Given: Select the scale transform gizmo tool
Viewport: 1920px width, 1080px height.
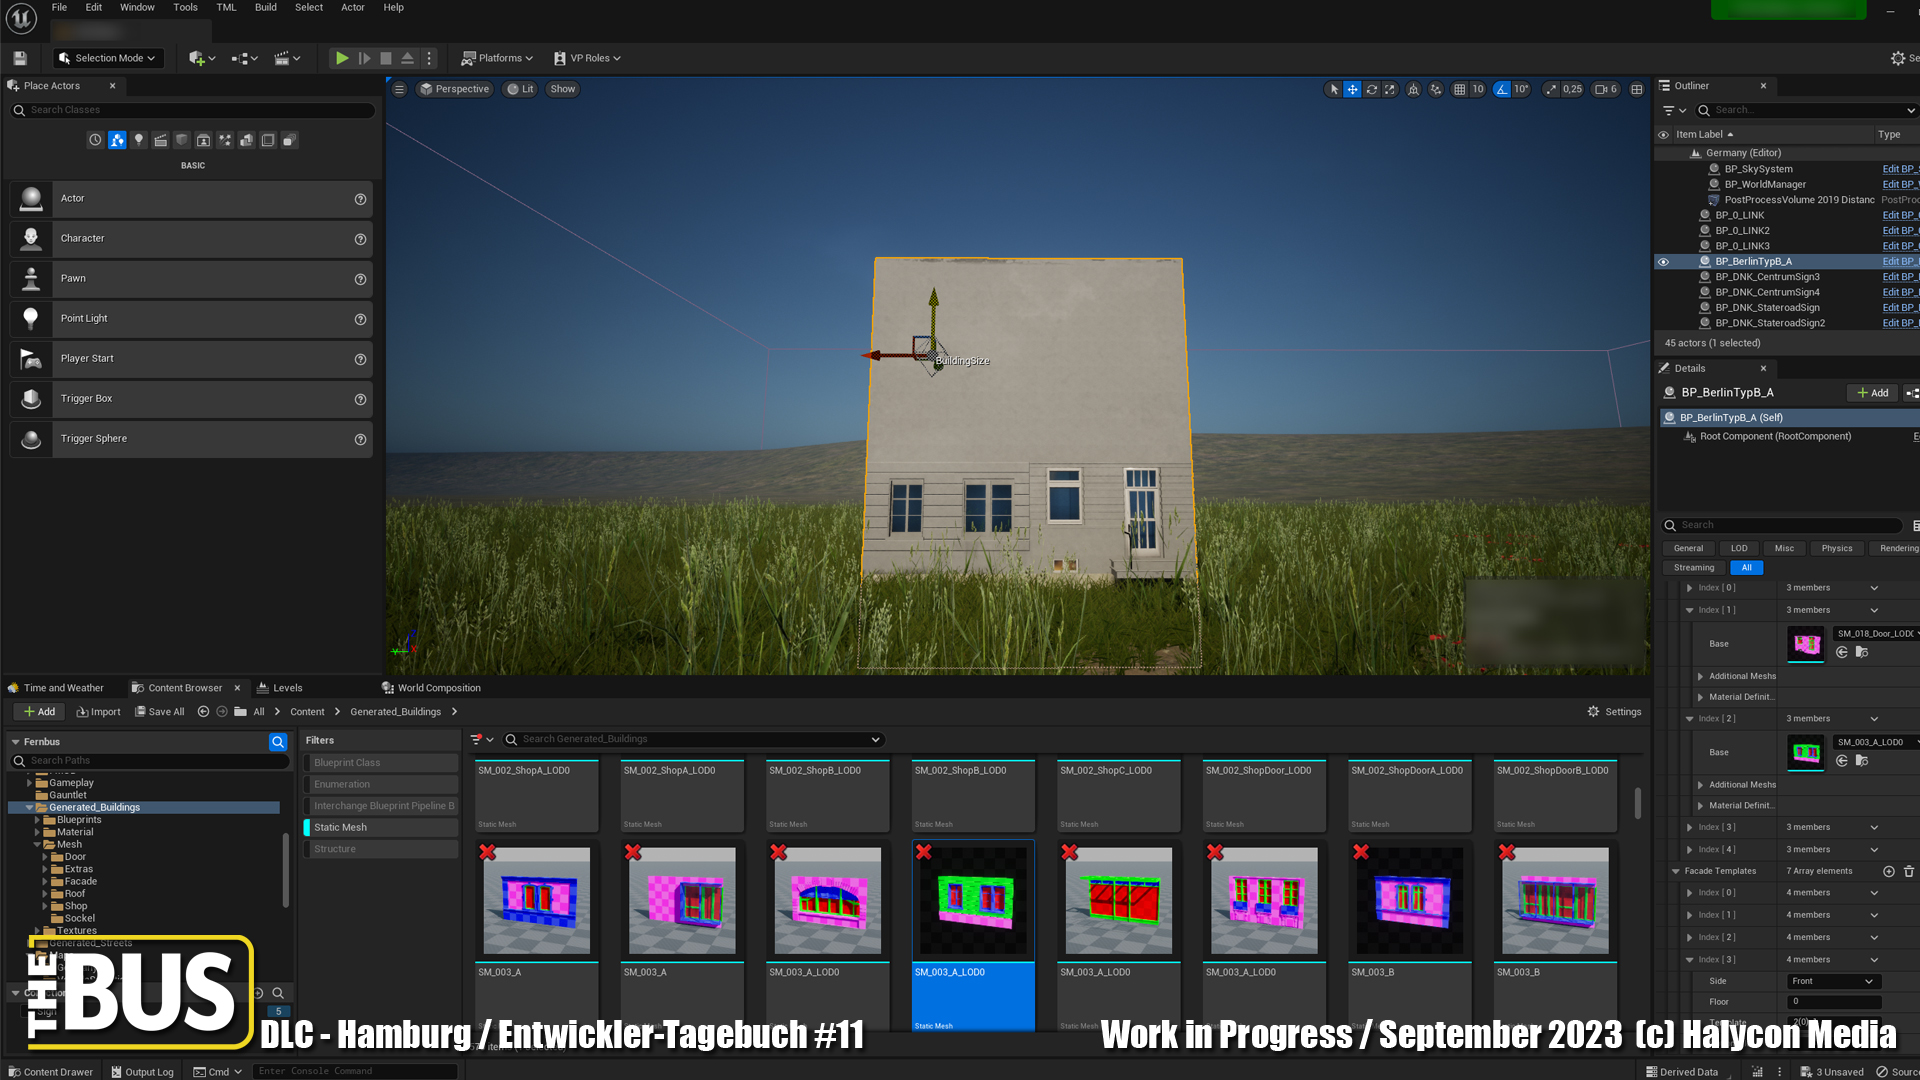Looking at the screenshot, I should [1390, 89].
